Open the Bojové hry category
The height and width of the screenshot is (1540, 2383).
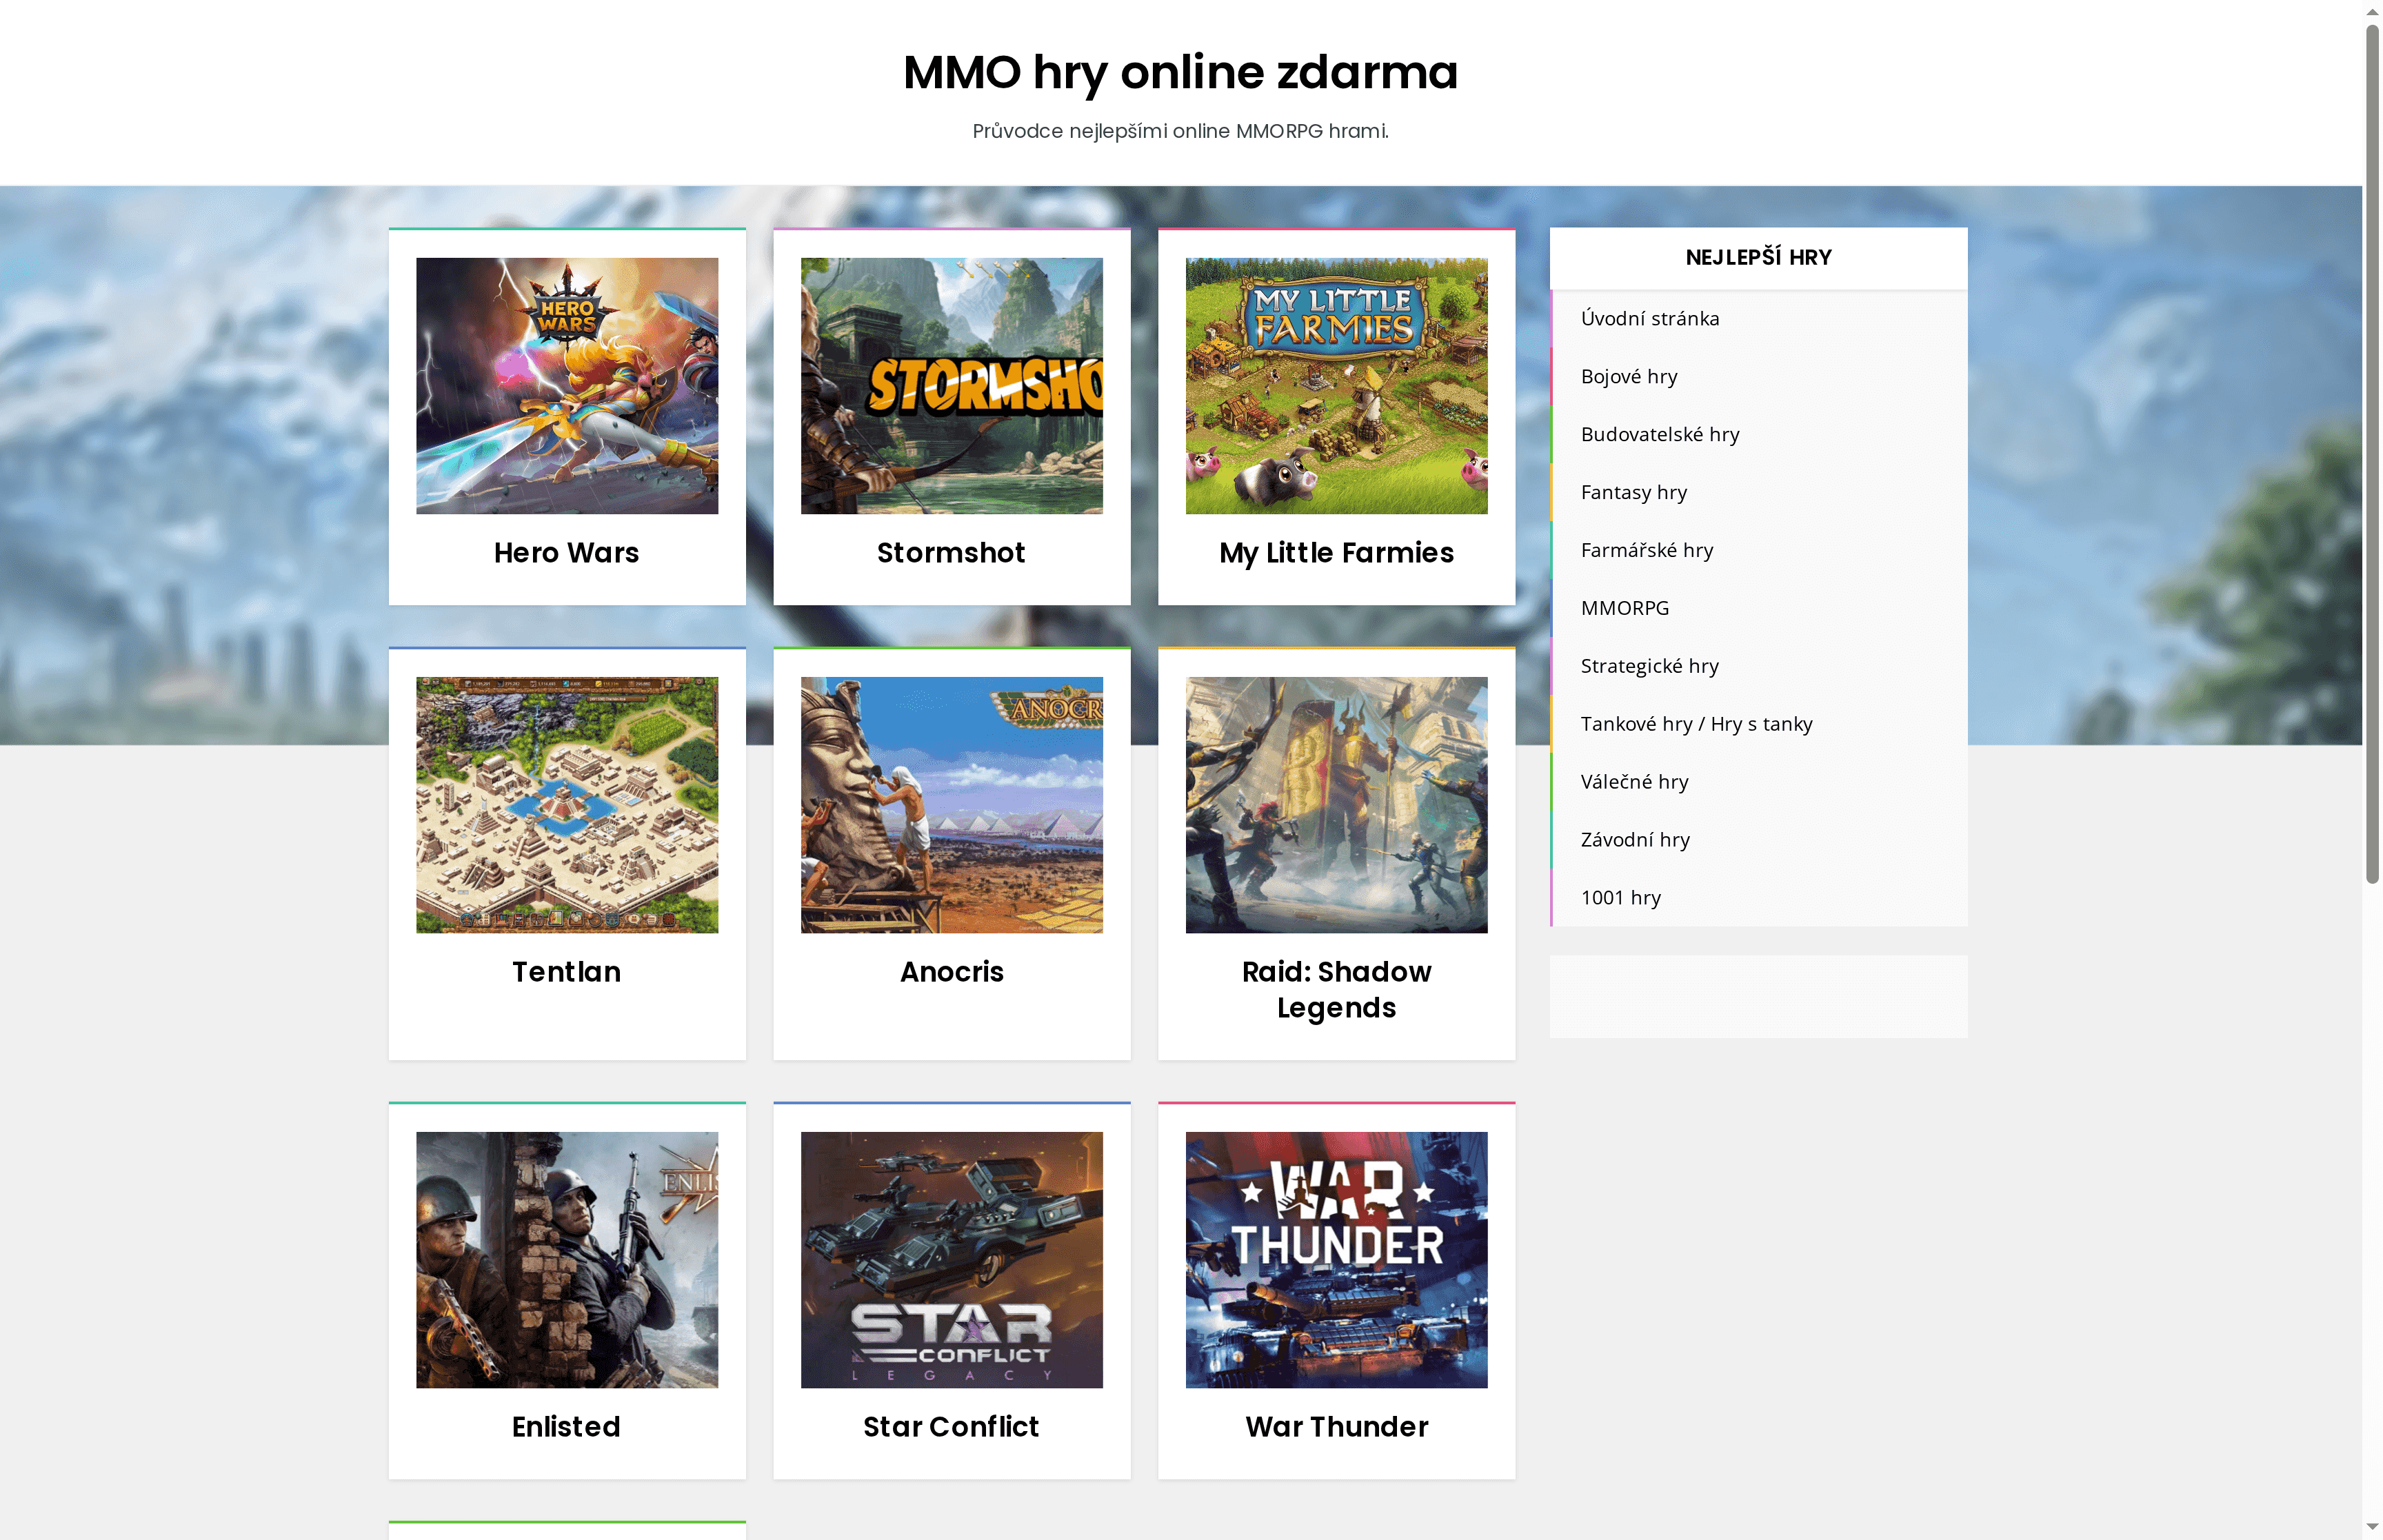(1628, 377)
